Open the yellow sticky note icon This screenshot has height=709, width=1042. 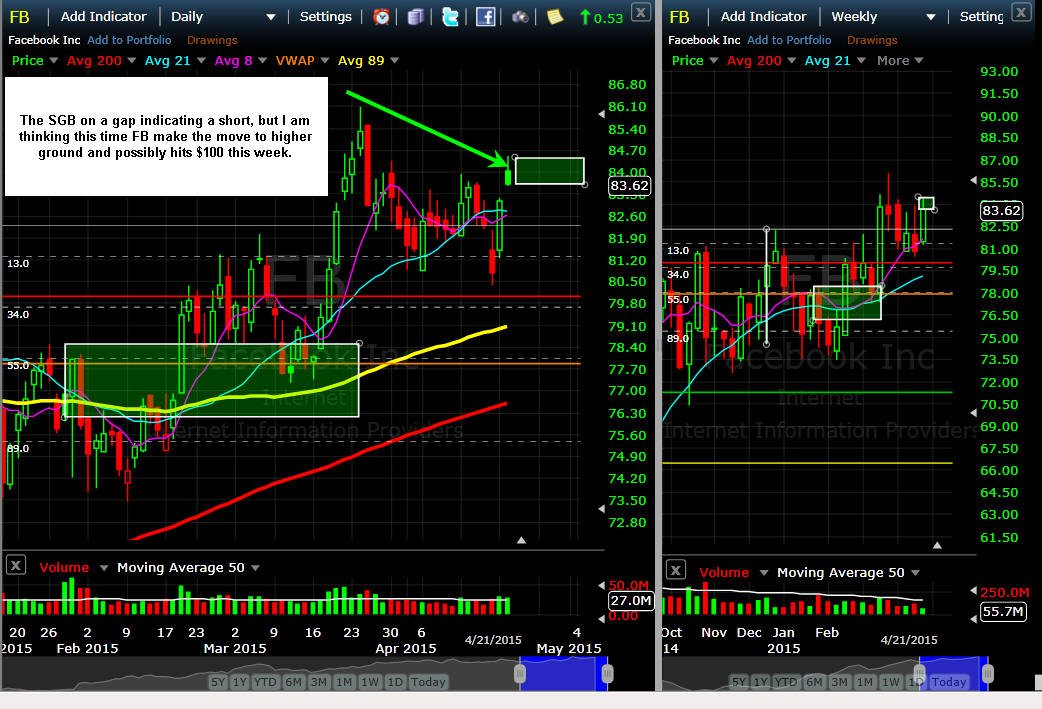click(555, 17)
